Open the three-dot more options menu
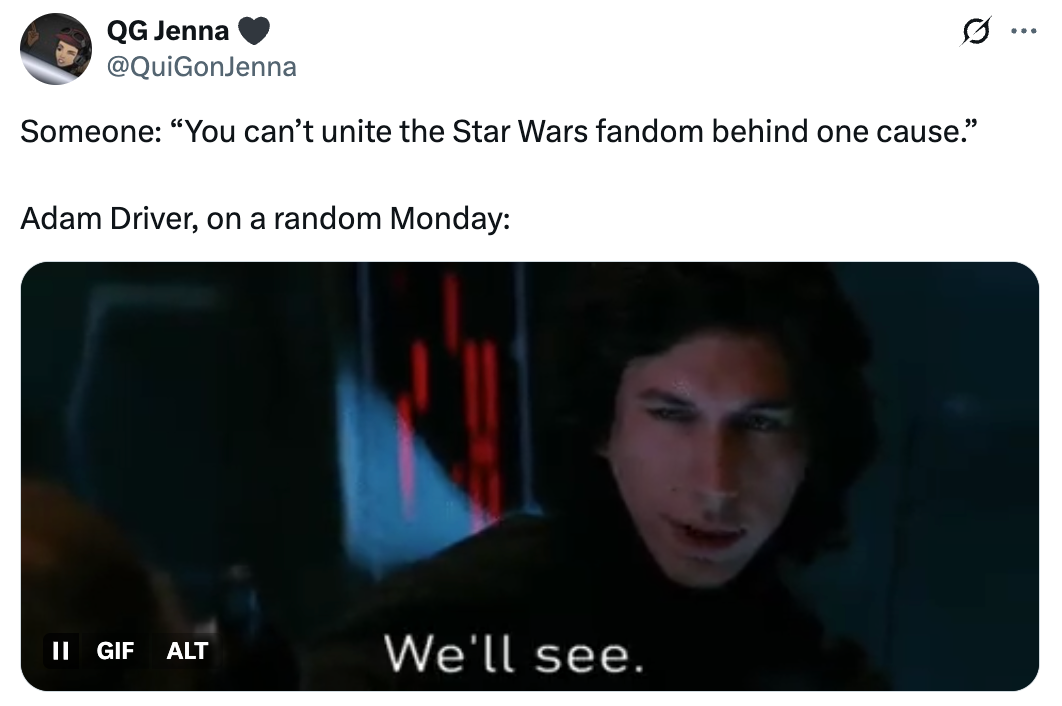 [x=1023, y=31]
